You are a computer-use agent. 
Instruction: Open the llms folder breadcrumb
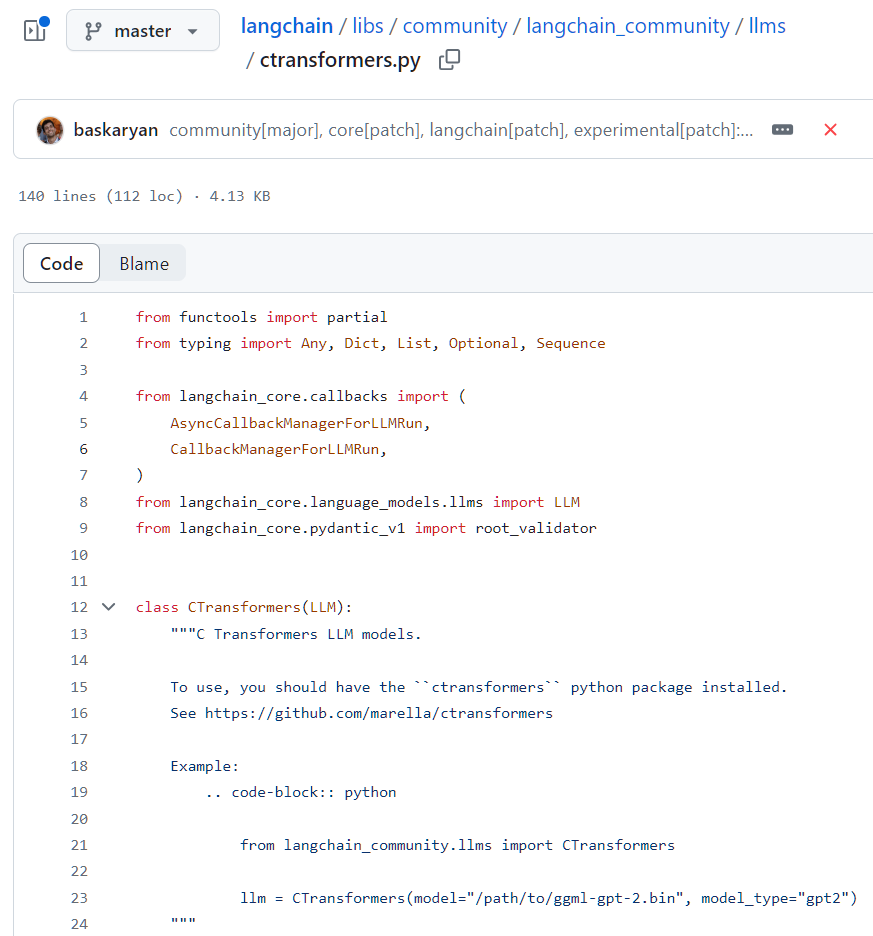click(767, 26)
